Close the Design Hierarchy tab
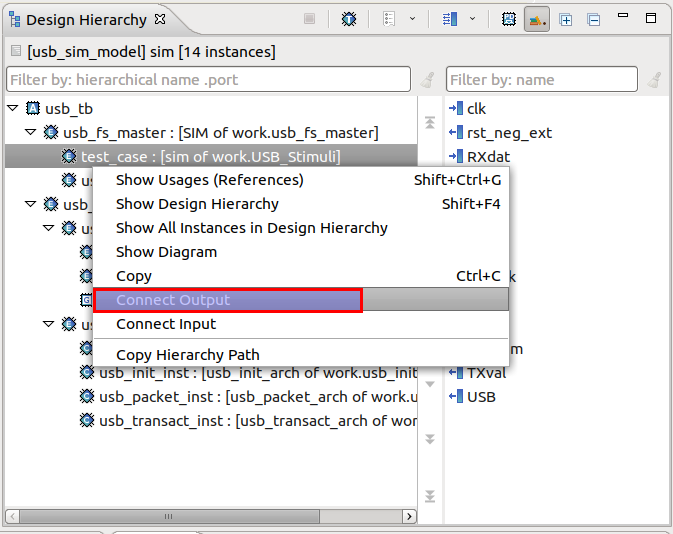 point(160,19)
